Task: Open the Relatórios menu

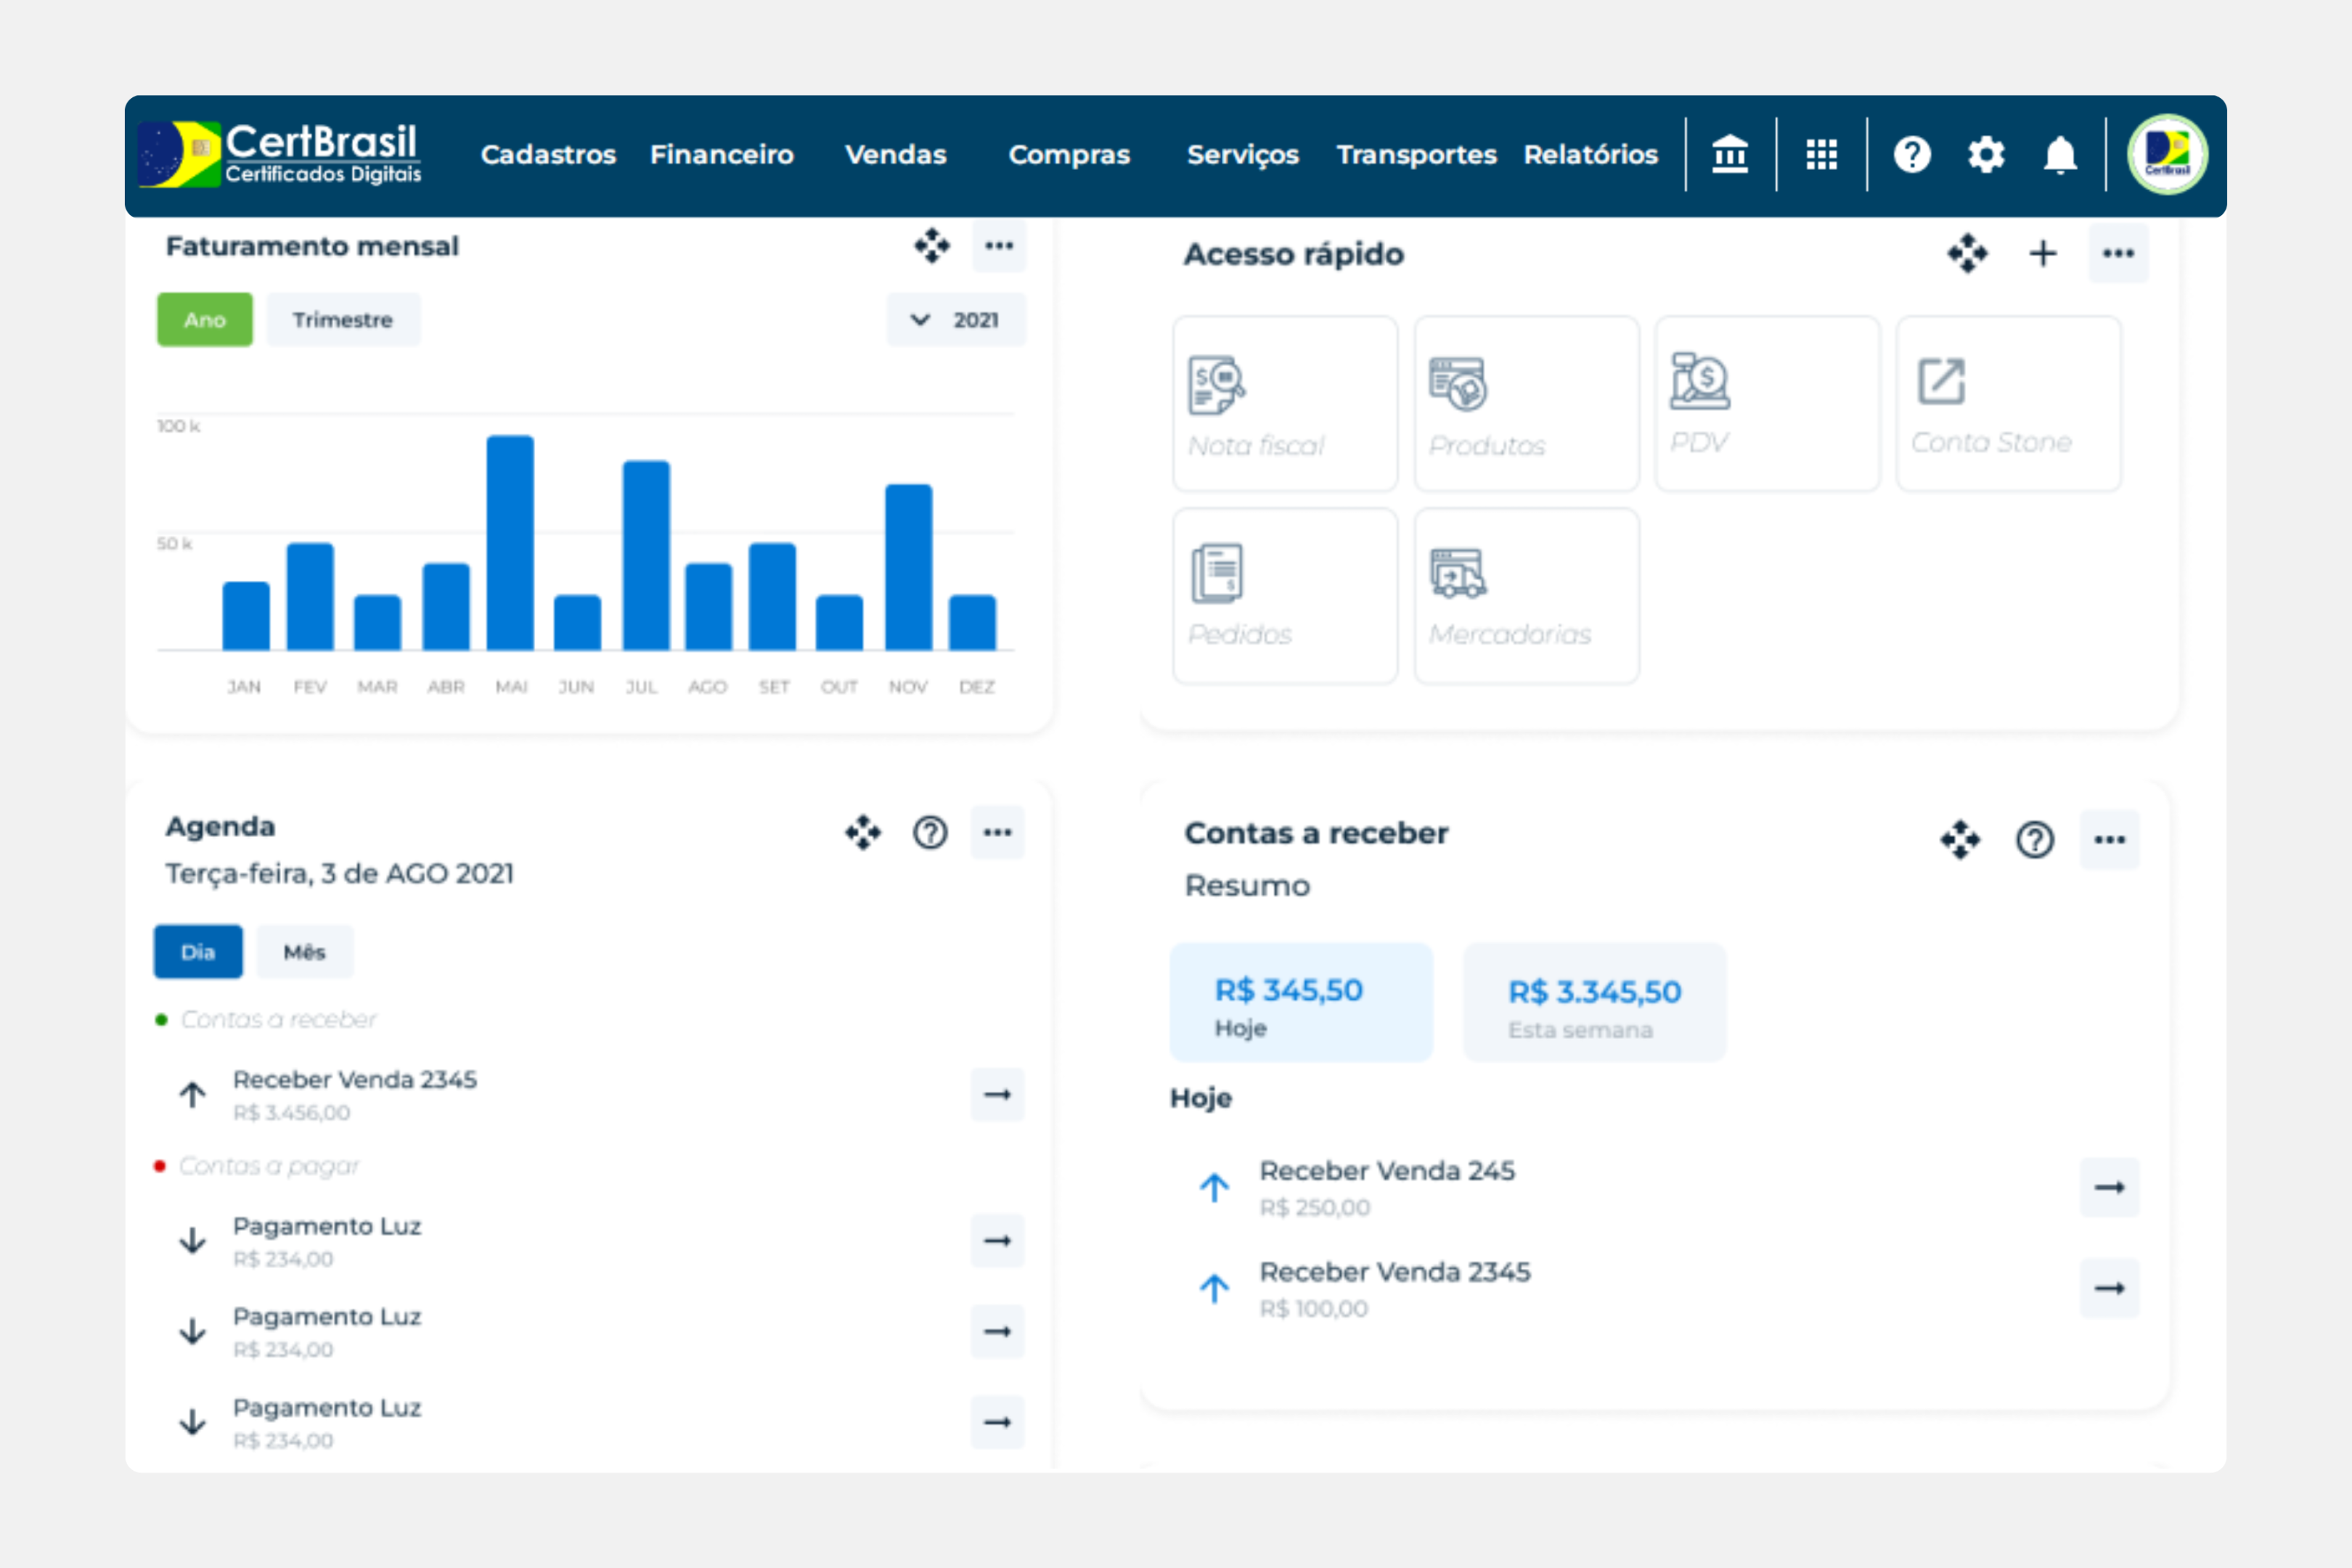Action: (x=1591, y=155)
